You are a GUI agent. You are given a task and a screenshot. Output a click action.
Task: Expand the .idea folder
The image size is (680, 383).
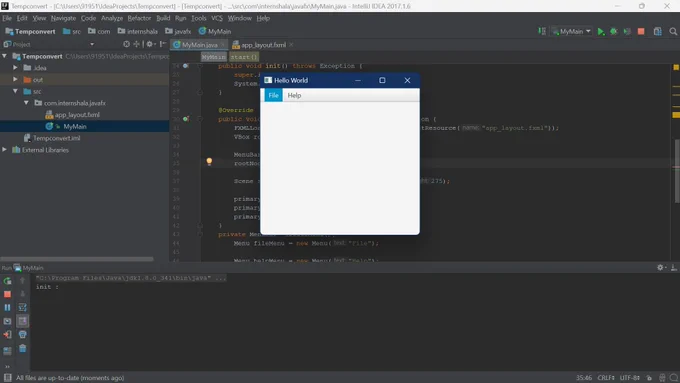(15, 68)
